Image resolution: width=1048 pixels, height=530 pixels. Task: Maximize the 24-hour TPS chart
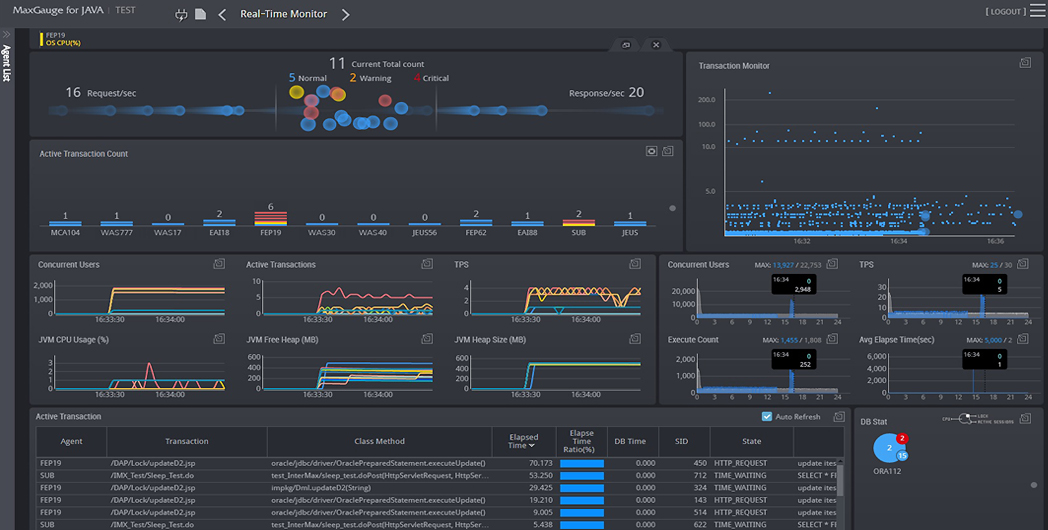(1023, 264)
